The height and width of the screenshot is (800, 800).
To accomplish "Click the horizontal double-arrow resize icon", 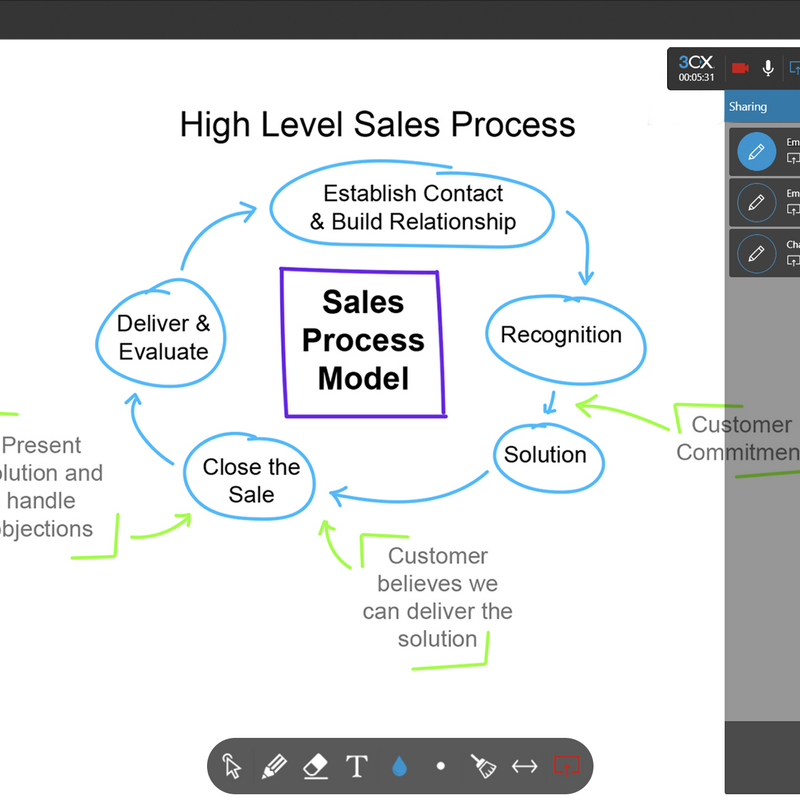I will coord(524,767).
